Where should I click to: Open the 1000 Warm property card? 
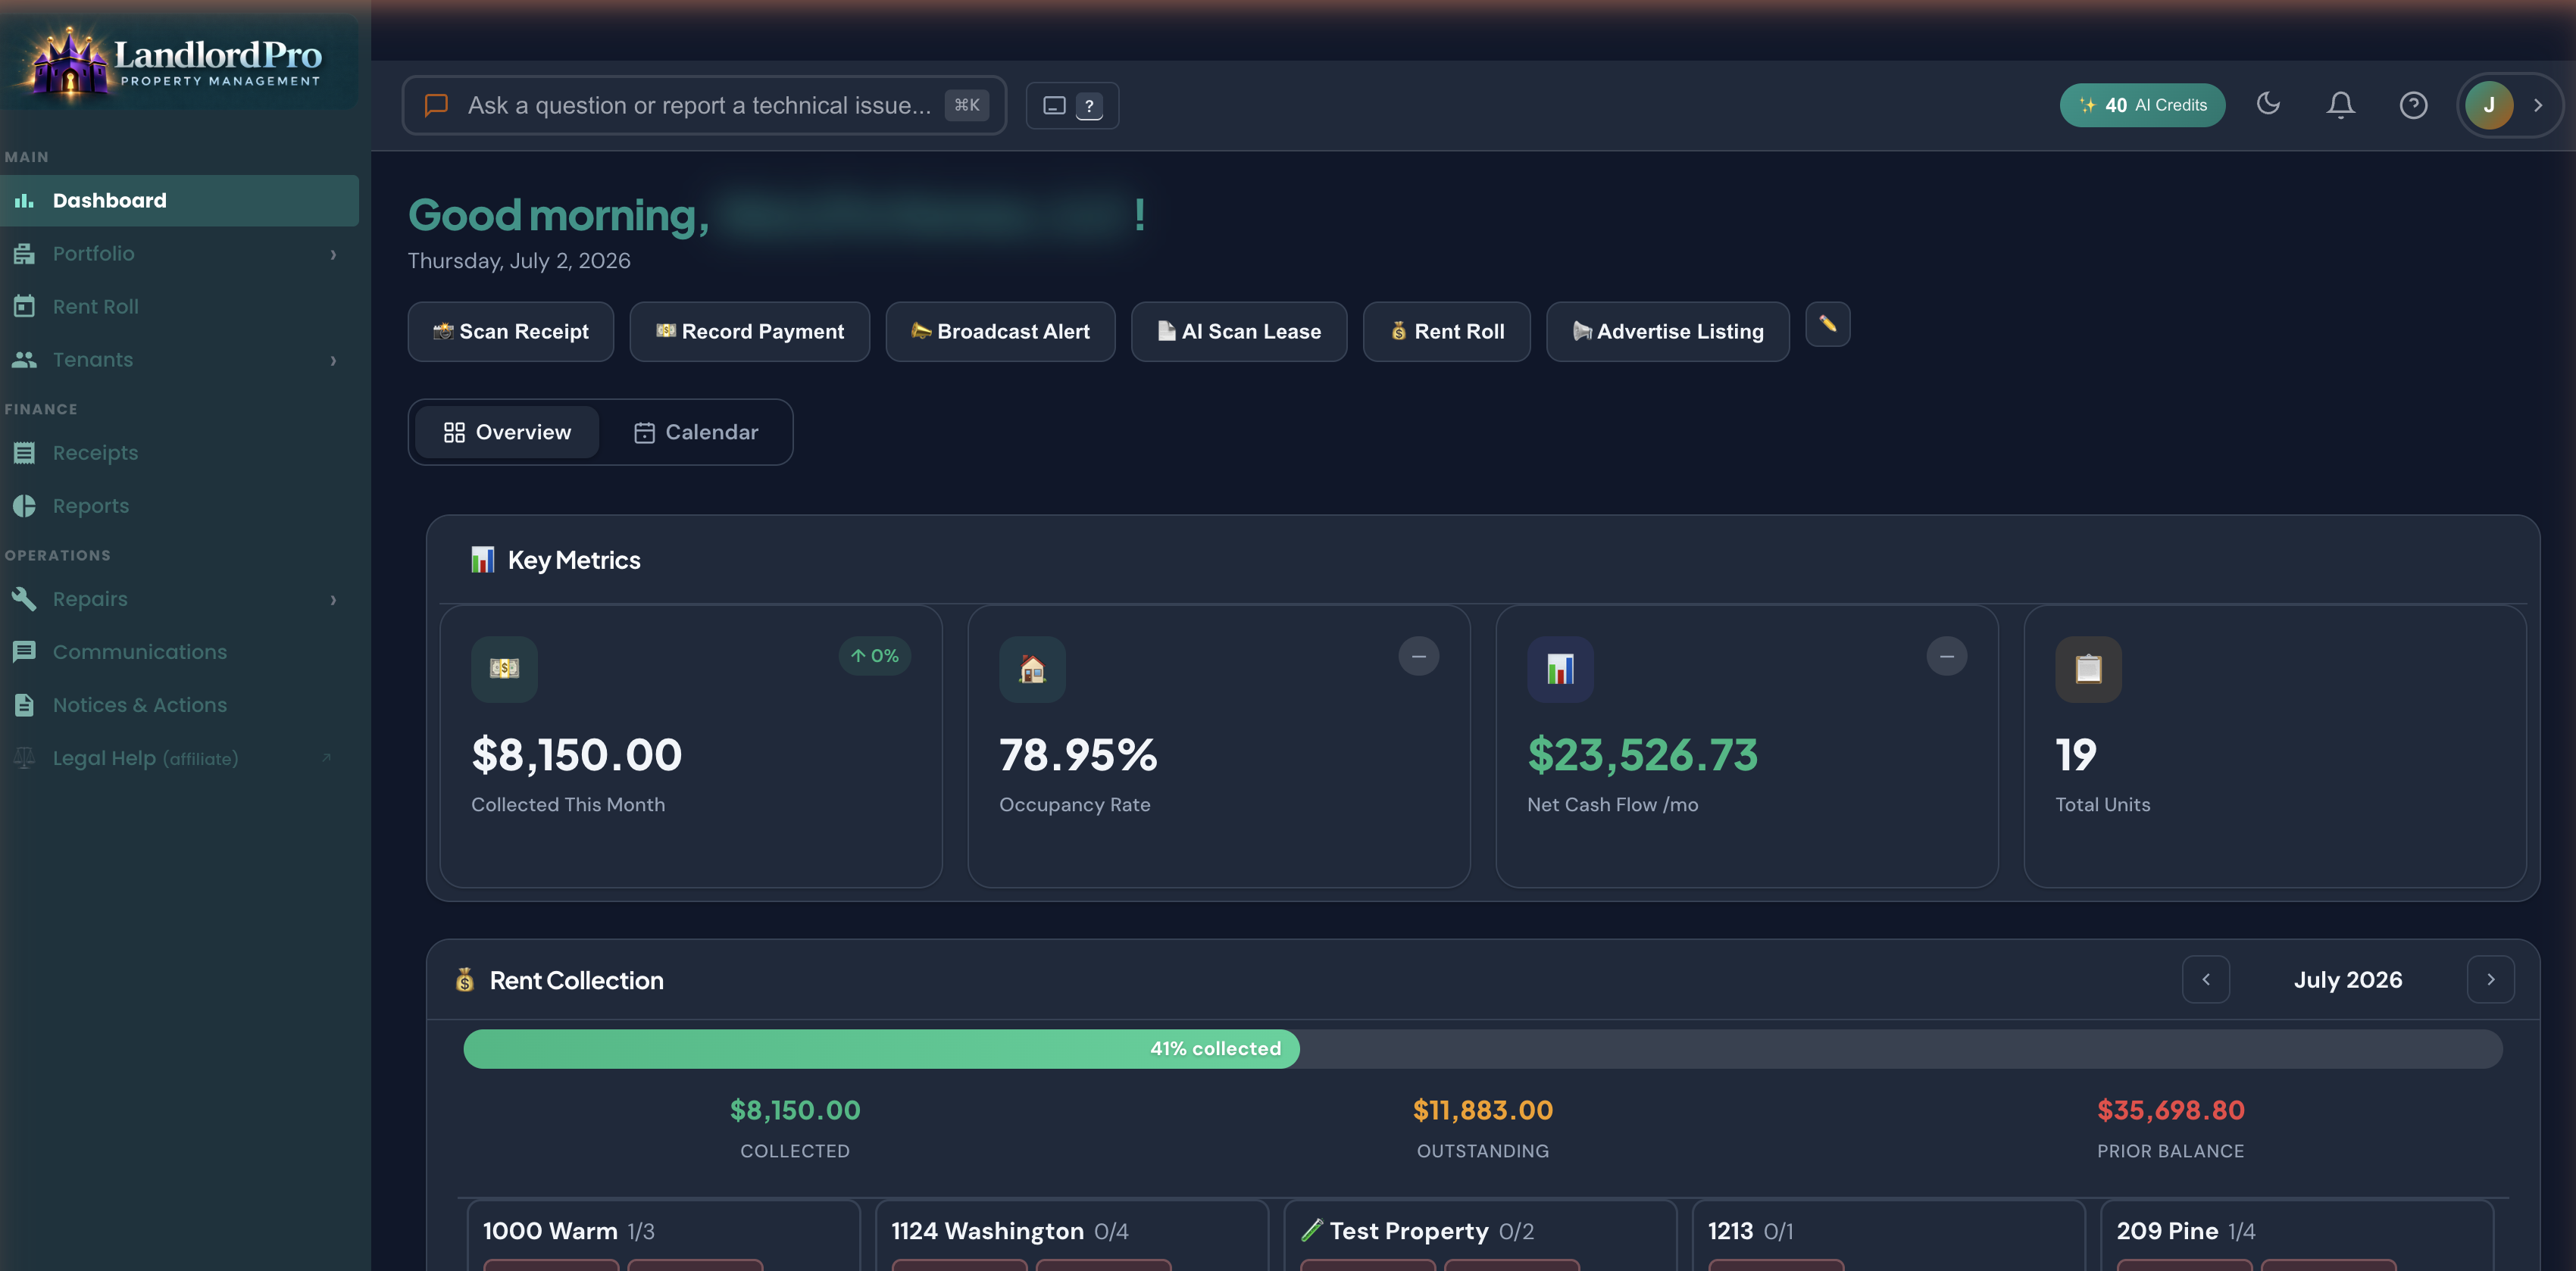(663, 1236)
